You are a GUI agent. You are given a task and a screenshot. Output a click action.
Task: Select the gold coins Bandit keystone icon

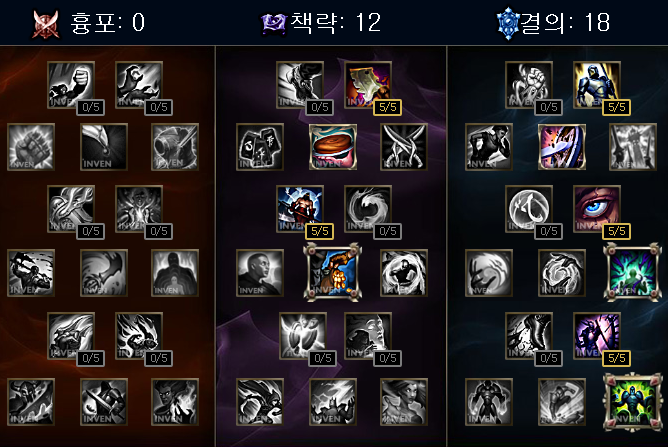(332, 273)
